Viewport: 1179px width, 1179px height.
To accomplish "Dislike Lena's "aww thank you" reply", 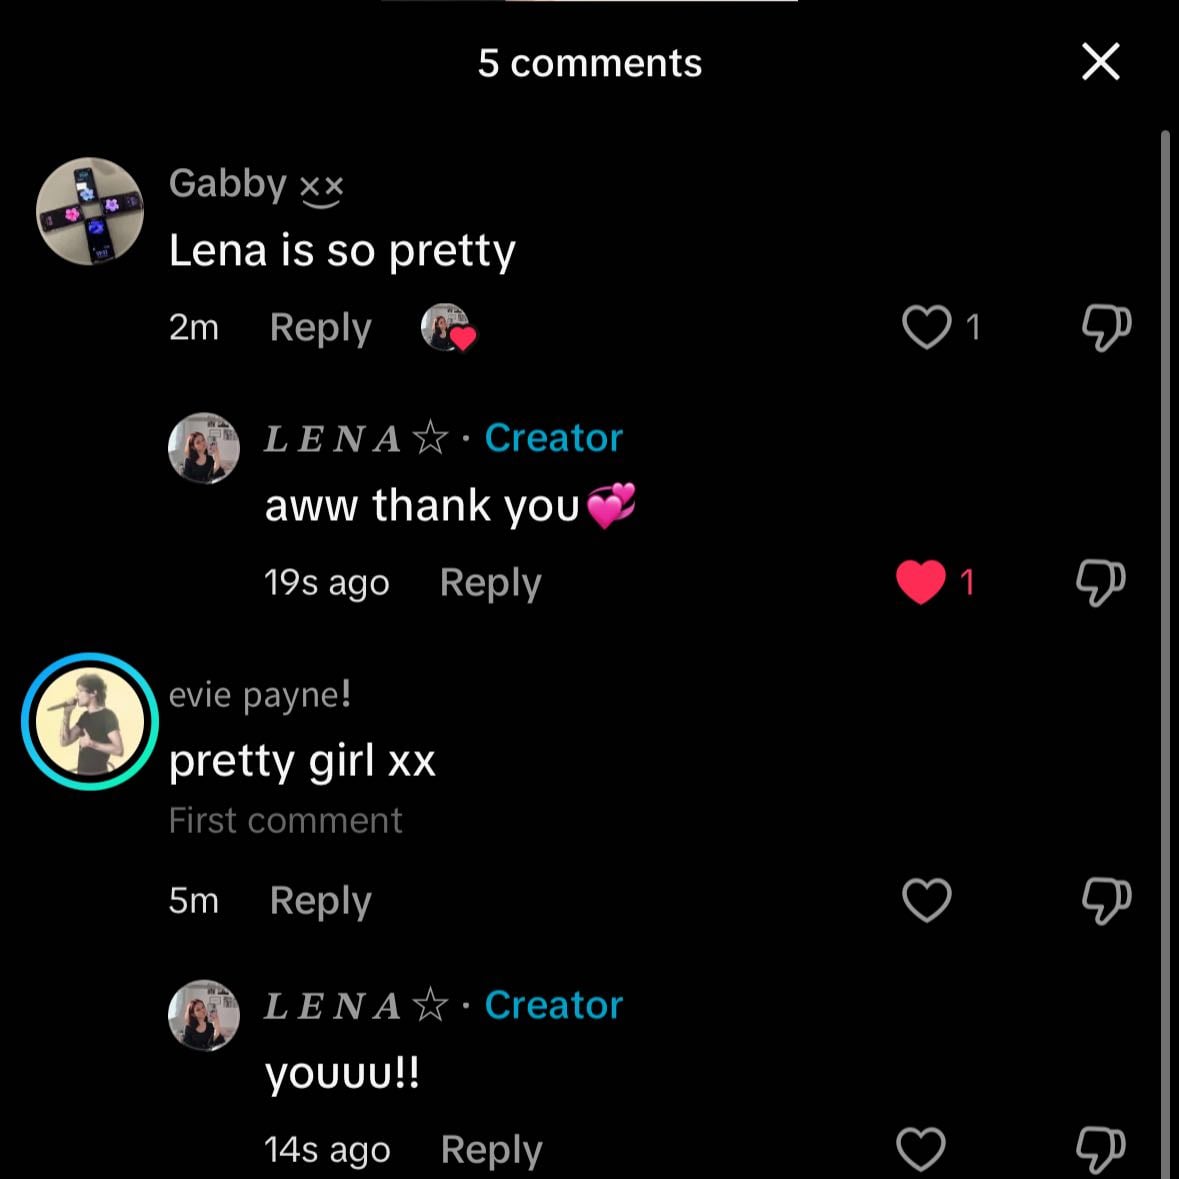I will (x=1101, y=582).
